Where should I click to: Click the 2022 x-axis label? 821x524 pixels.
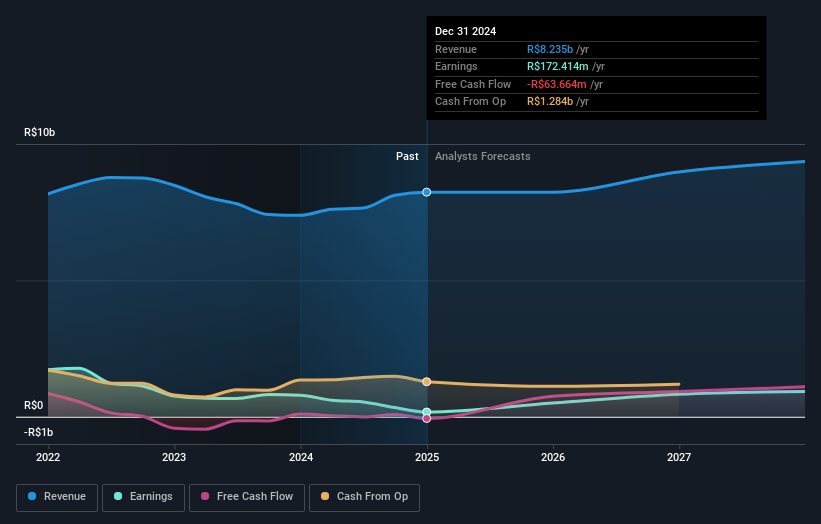pos(48,457)
